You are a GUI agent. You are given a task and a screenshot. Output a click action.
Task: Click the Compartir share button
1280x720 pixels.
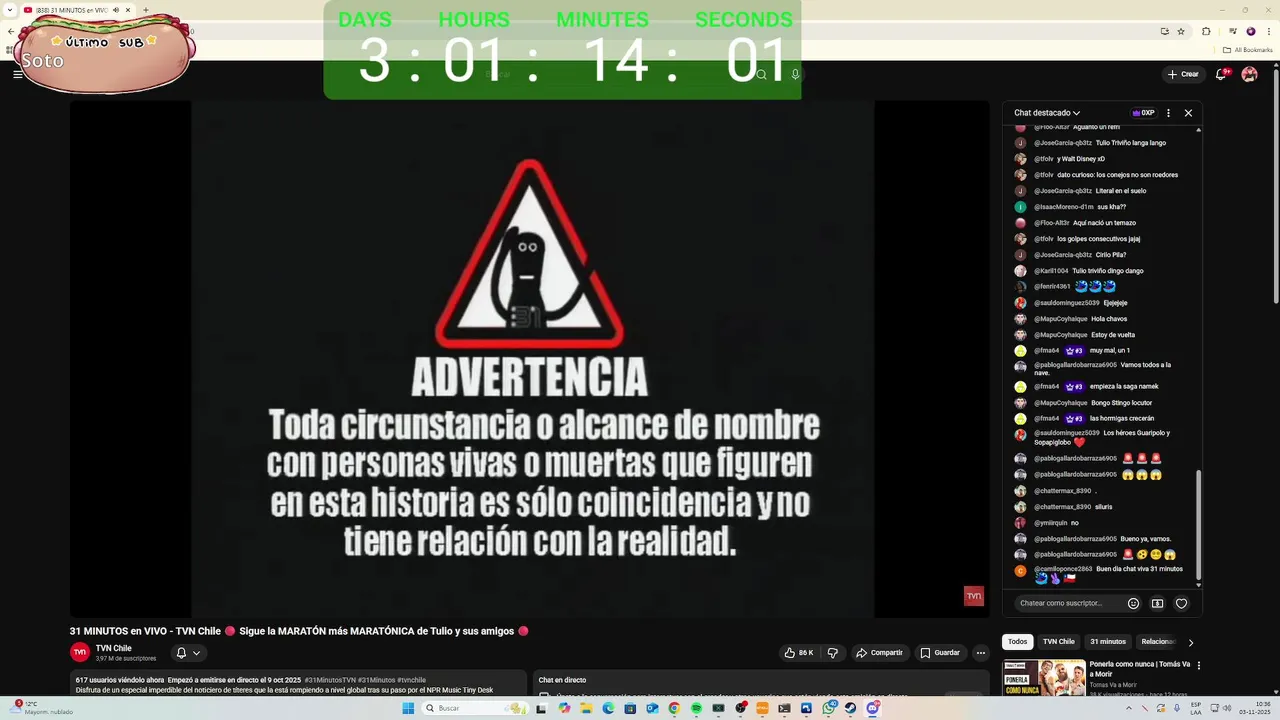point(879,653)
